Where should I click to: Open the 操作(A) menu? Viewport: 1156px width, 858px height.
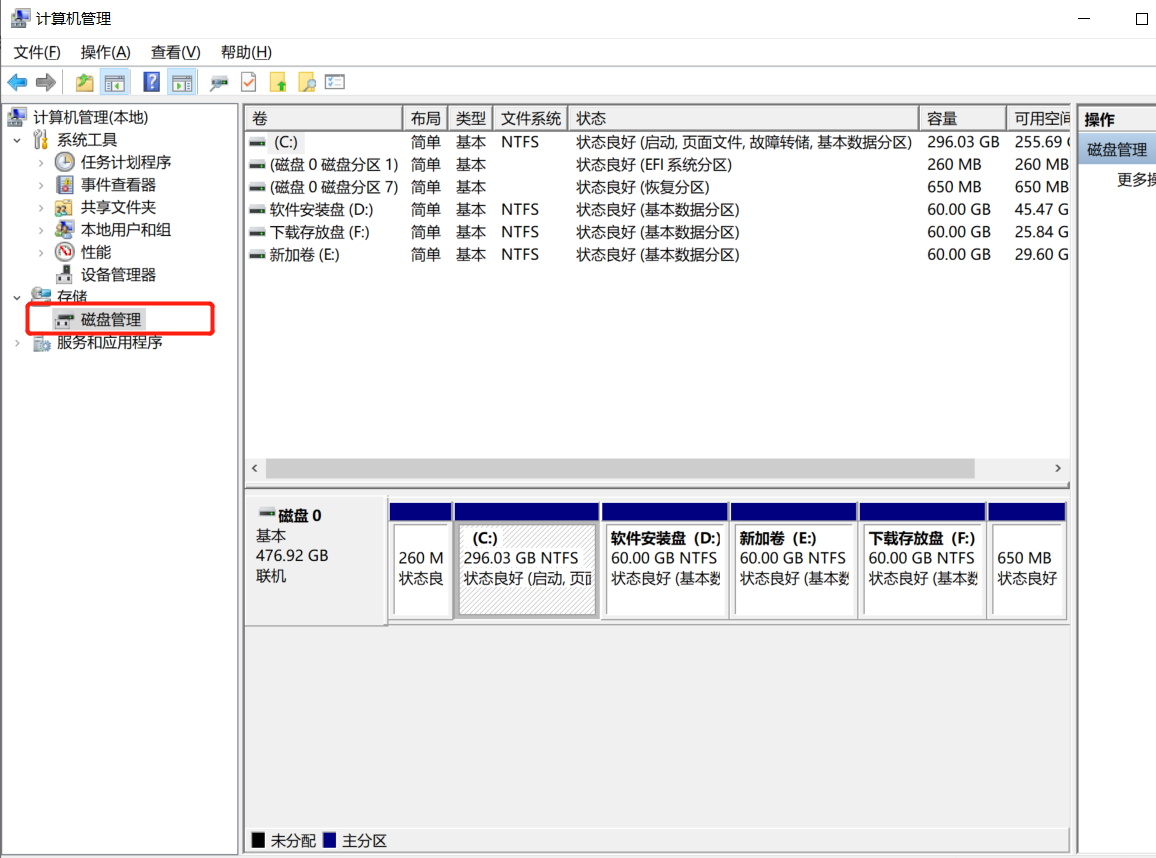105,52
